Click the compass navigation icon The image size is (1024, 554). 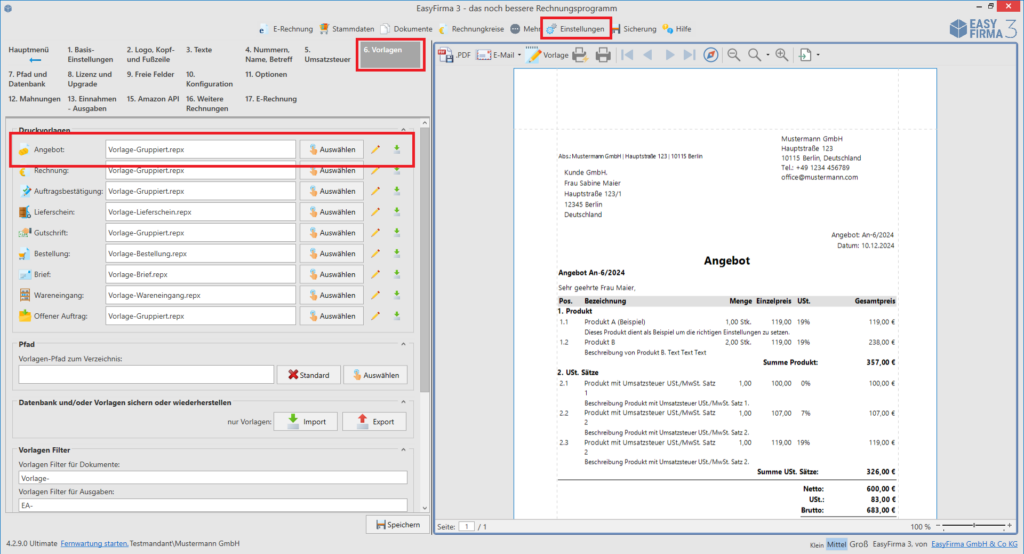click(x=711, y=55)
